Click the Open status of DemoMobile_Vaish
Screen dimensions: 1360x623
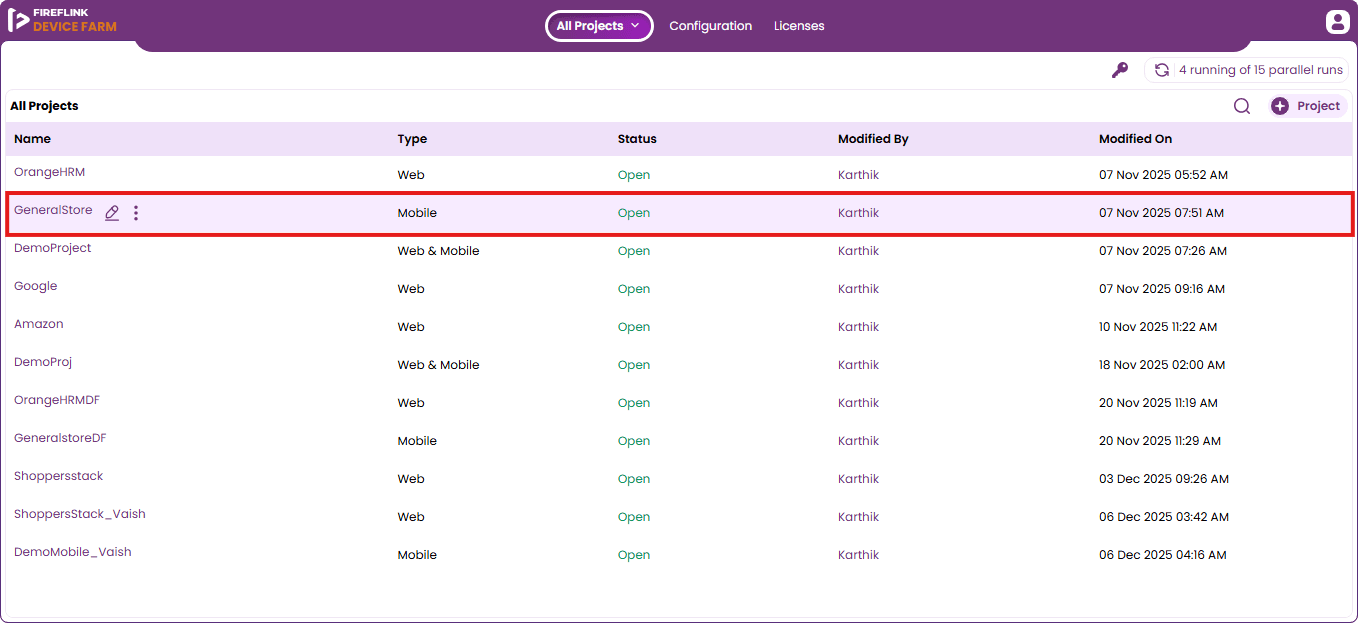pos(634,555)
